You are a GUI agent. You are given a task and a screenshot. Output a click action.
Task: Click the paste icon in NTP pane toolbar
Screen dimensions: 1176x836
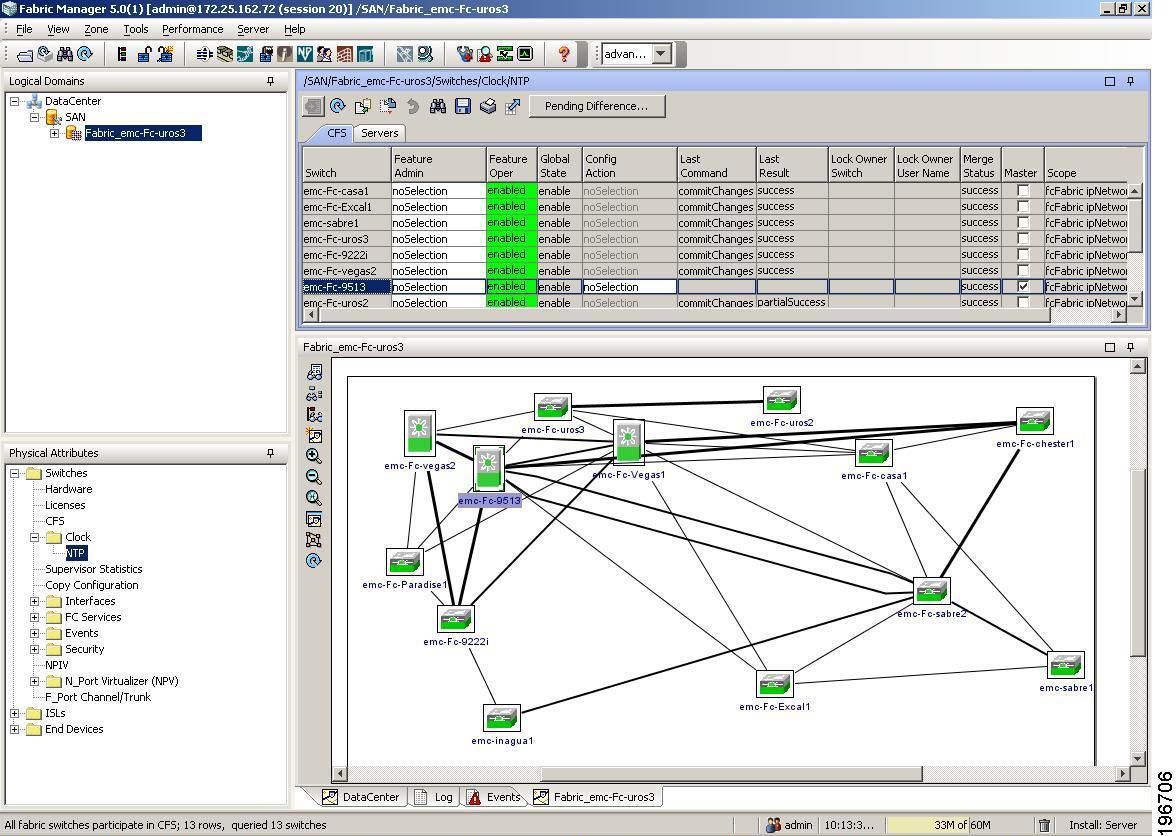coord(388,106)
